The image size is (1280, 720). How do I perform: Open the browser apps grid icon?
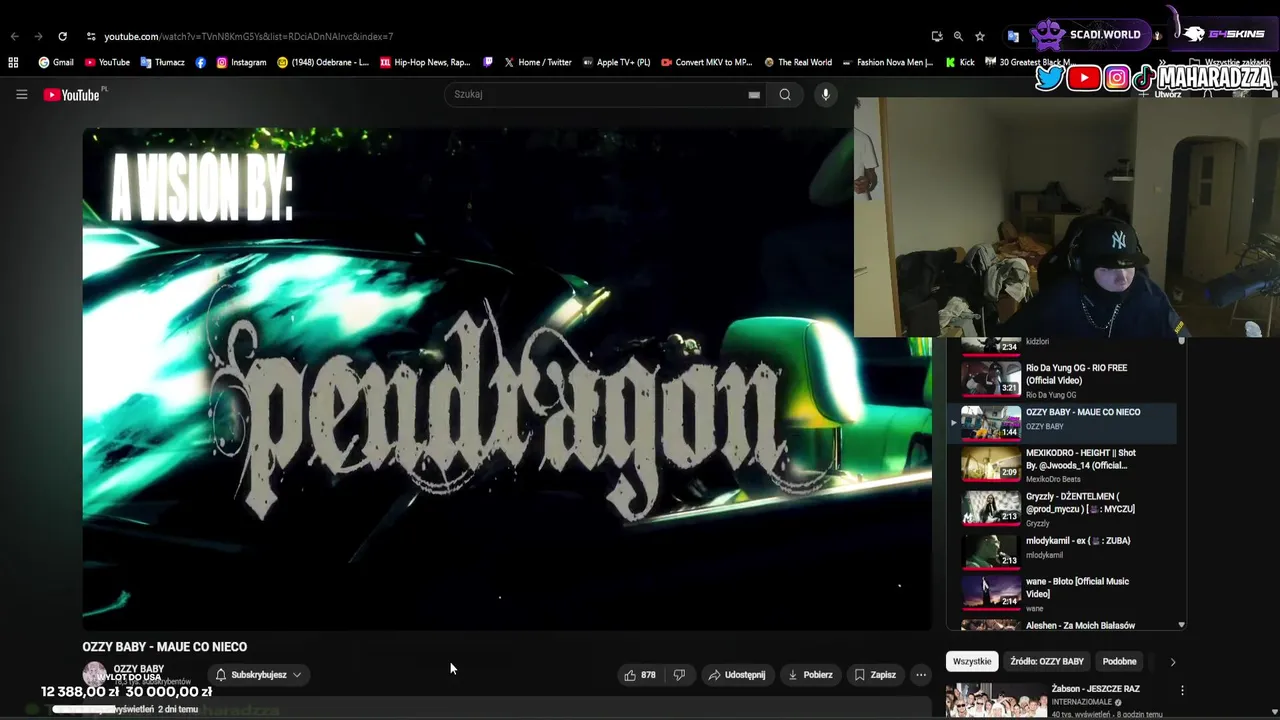tap(13, 62)
